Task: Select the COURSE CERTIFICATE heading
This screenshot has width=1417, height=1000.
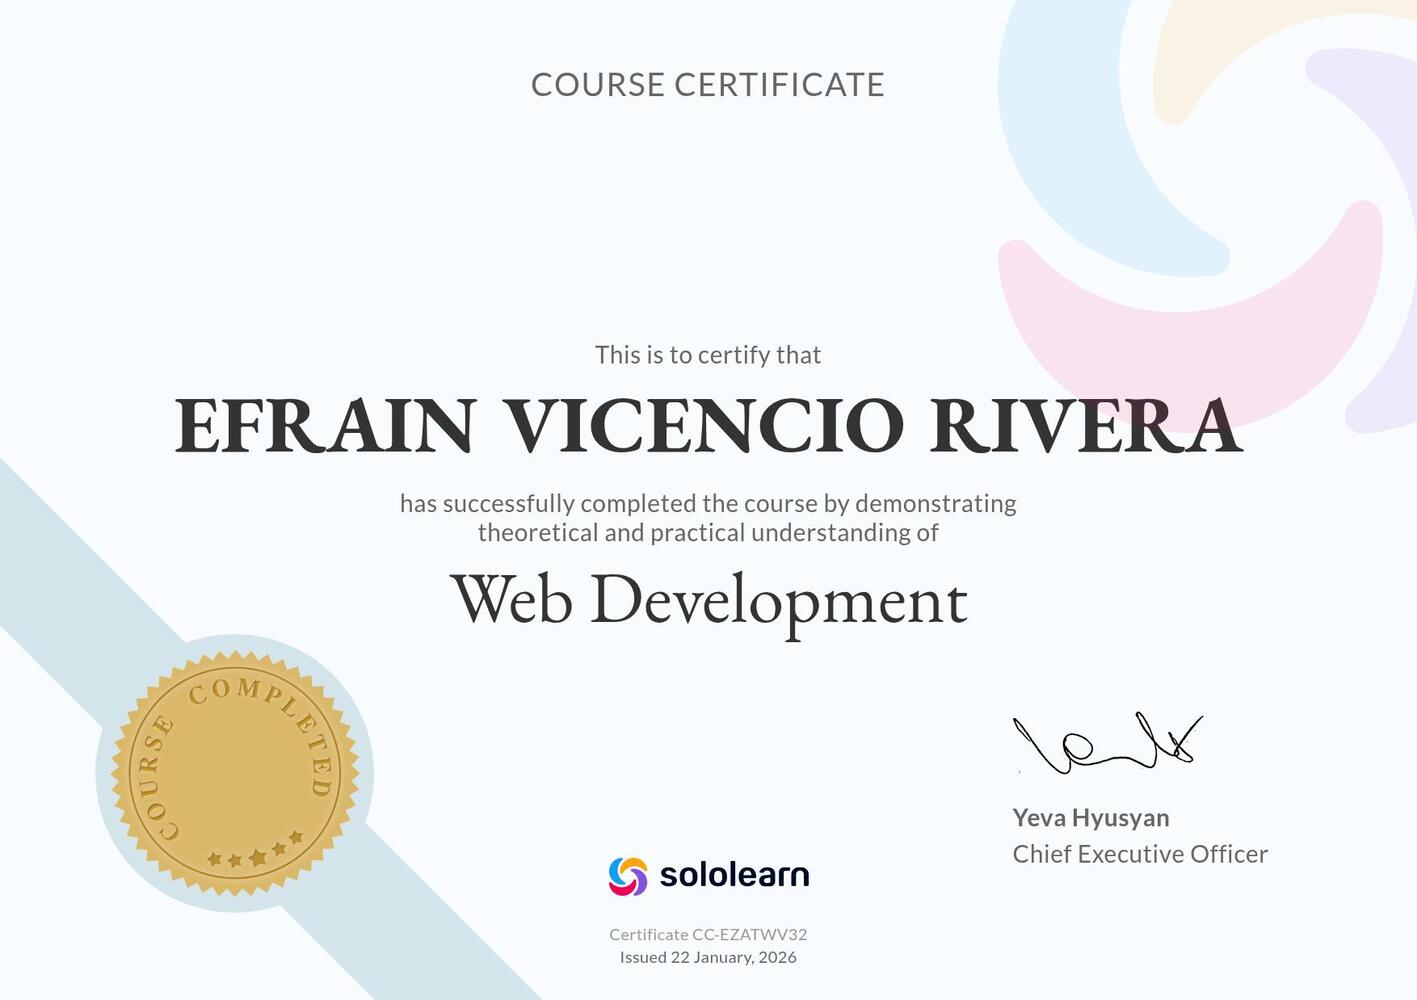Action: coord(708,85)
